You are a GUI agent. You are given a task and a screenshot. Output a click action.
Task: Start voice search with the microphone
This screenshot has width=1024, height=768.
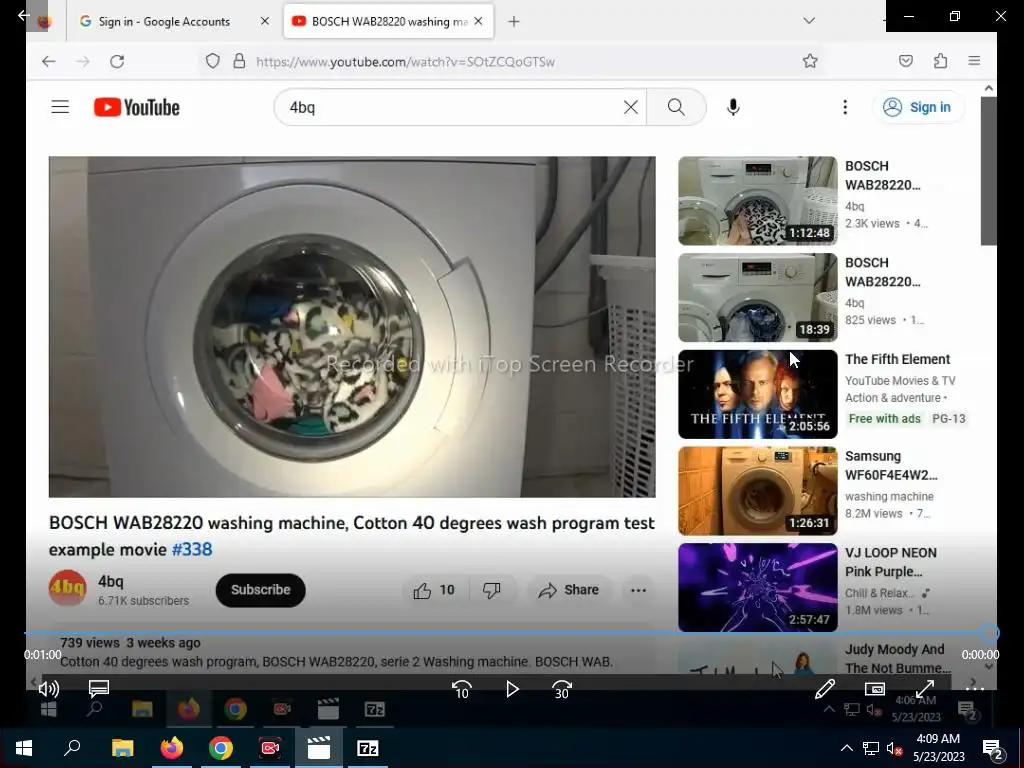(x=733, y=107)
